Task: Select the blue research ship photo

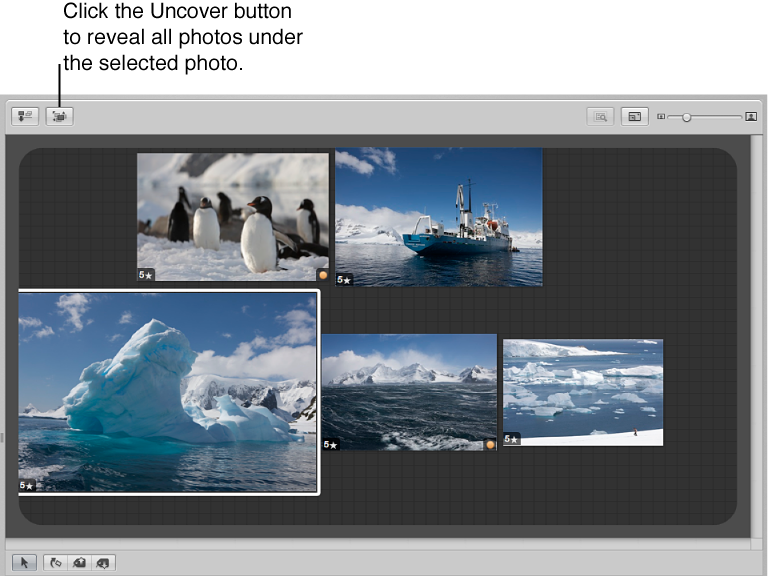Action: pos(439,217)
